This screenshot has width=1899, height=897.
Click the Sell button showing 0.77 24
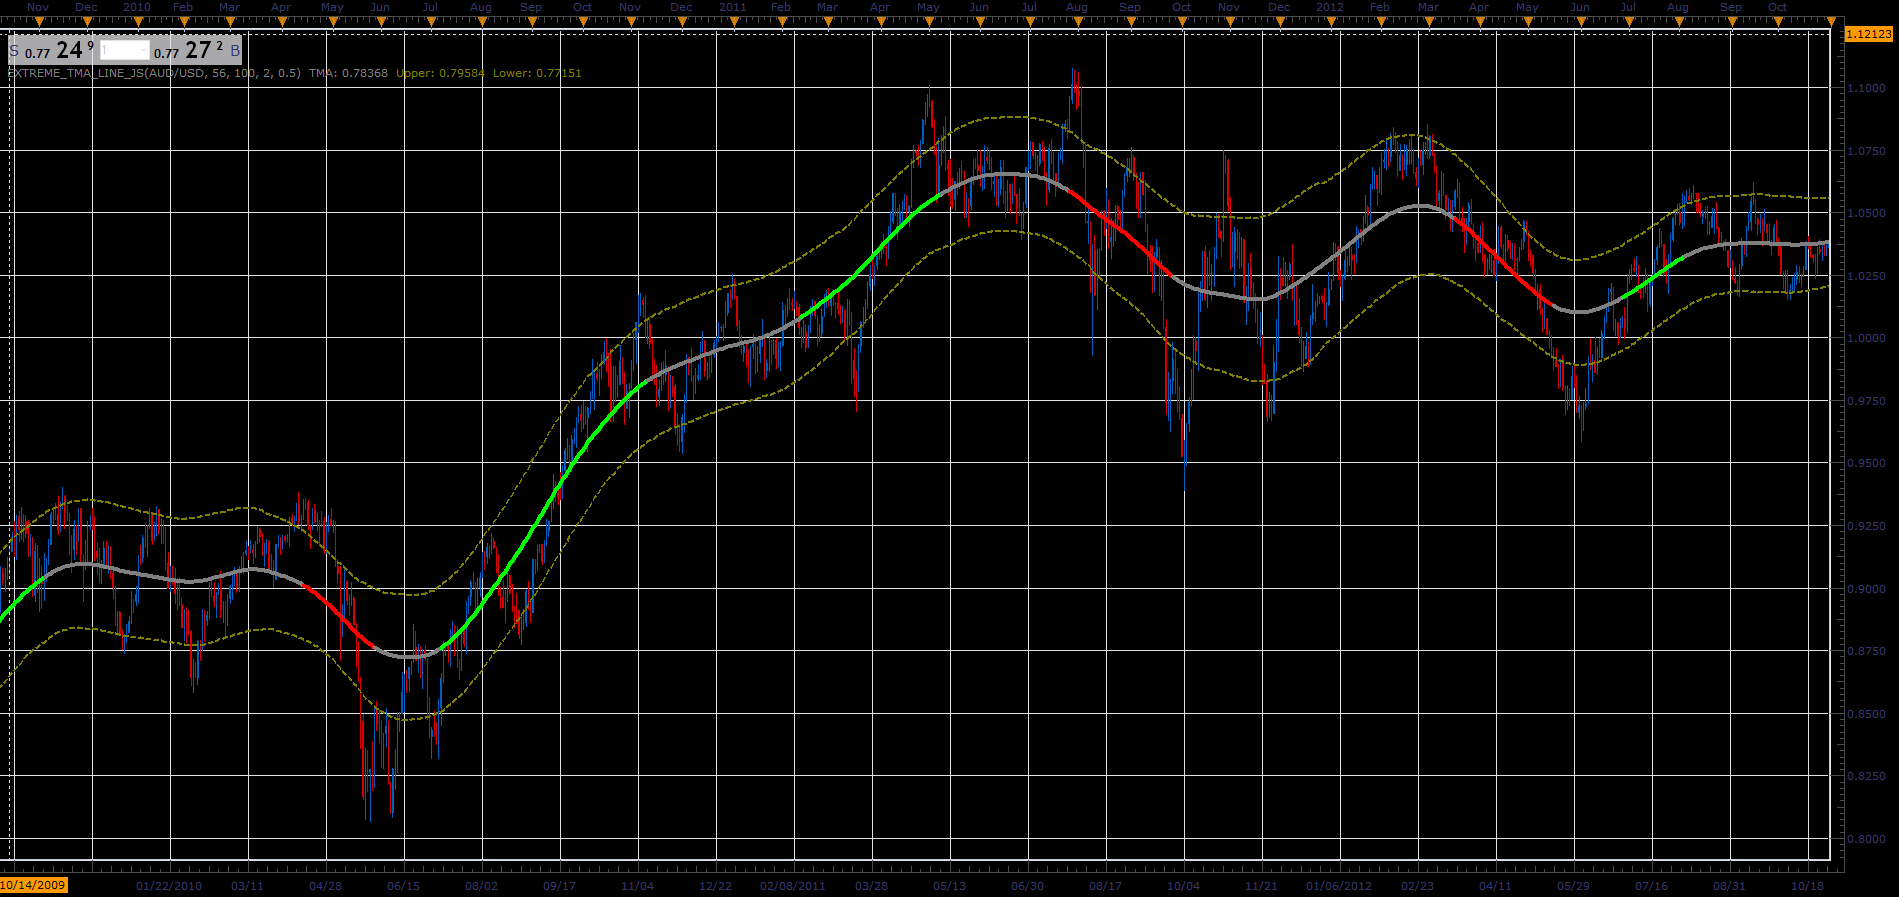[x=52, y=50]
